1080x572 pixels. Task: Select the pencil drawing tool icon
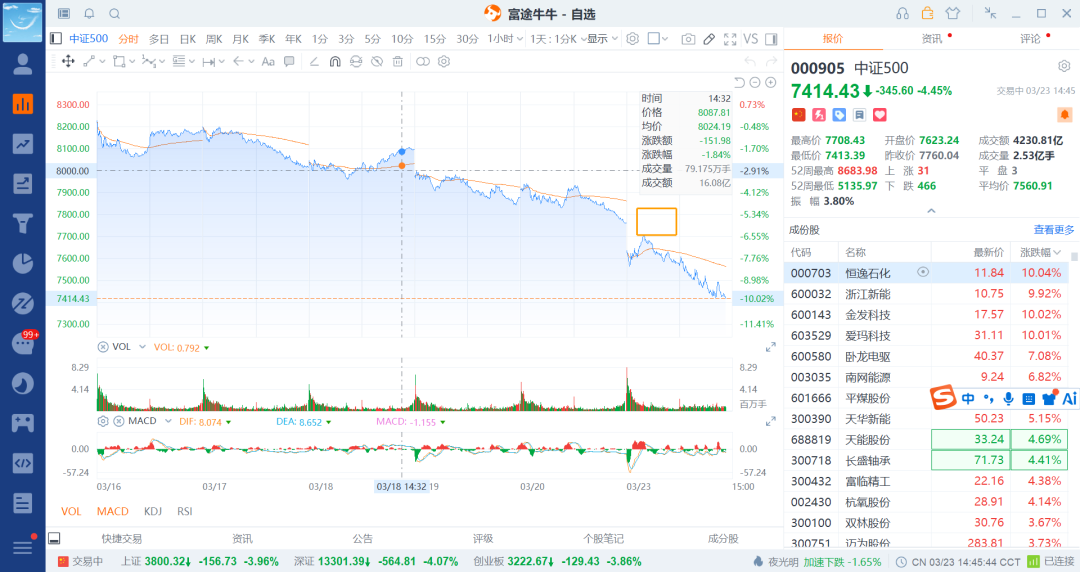[x=709, y=39]
